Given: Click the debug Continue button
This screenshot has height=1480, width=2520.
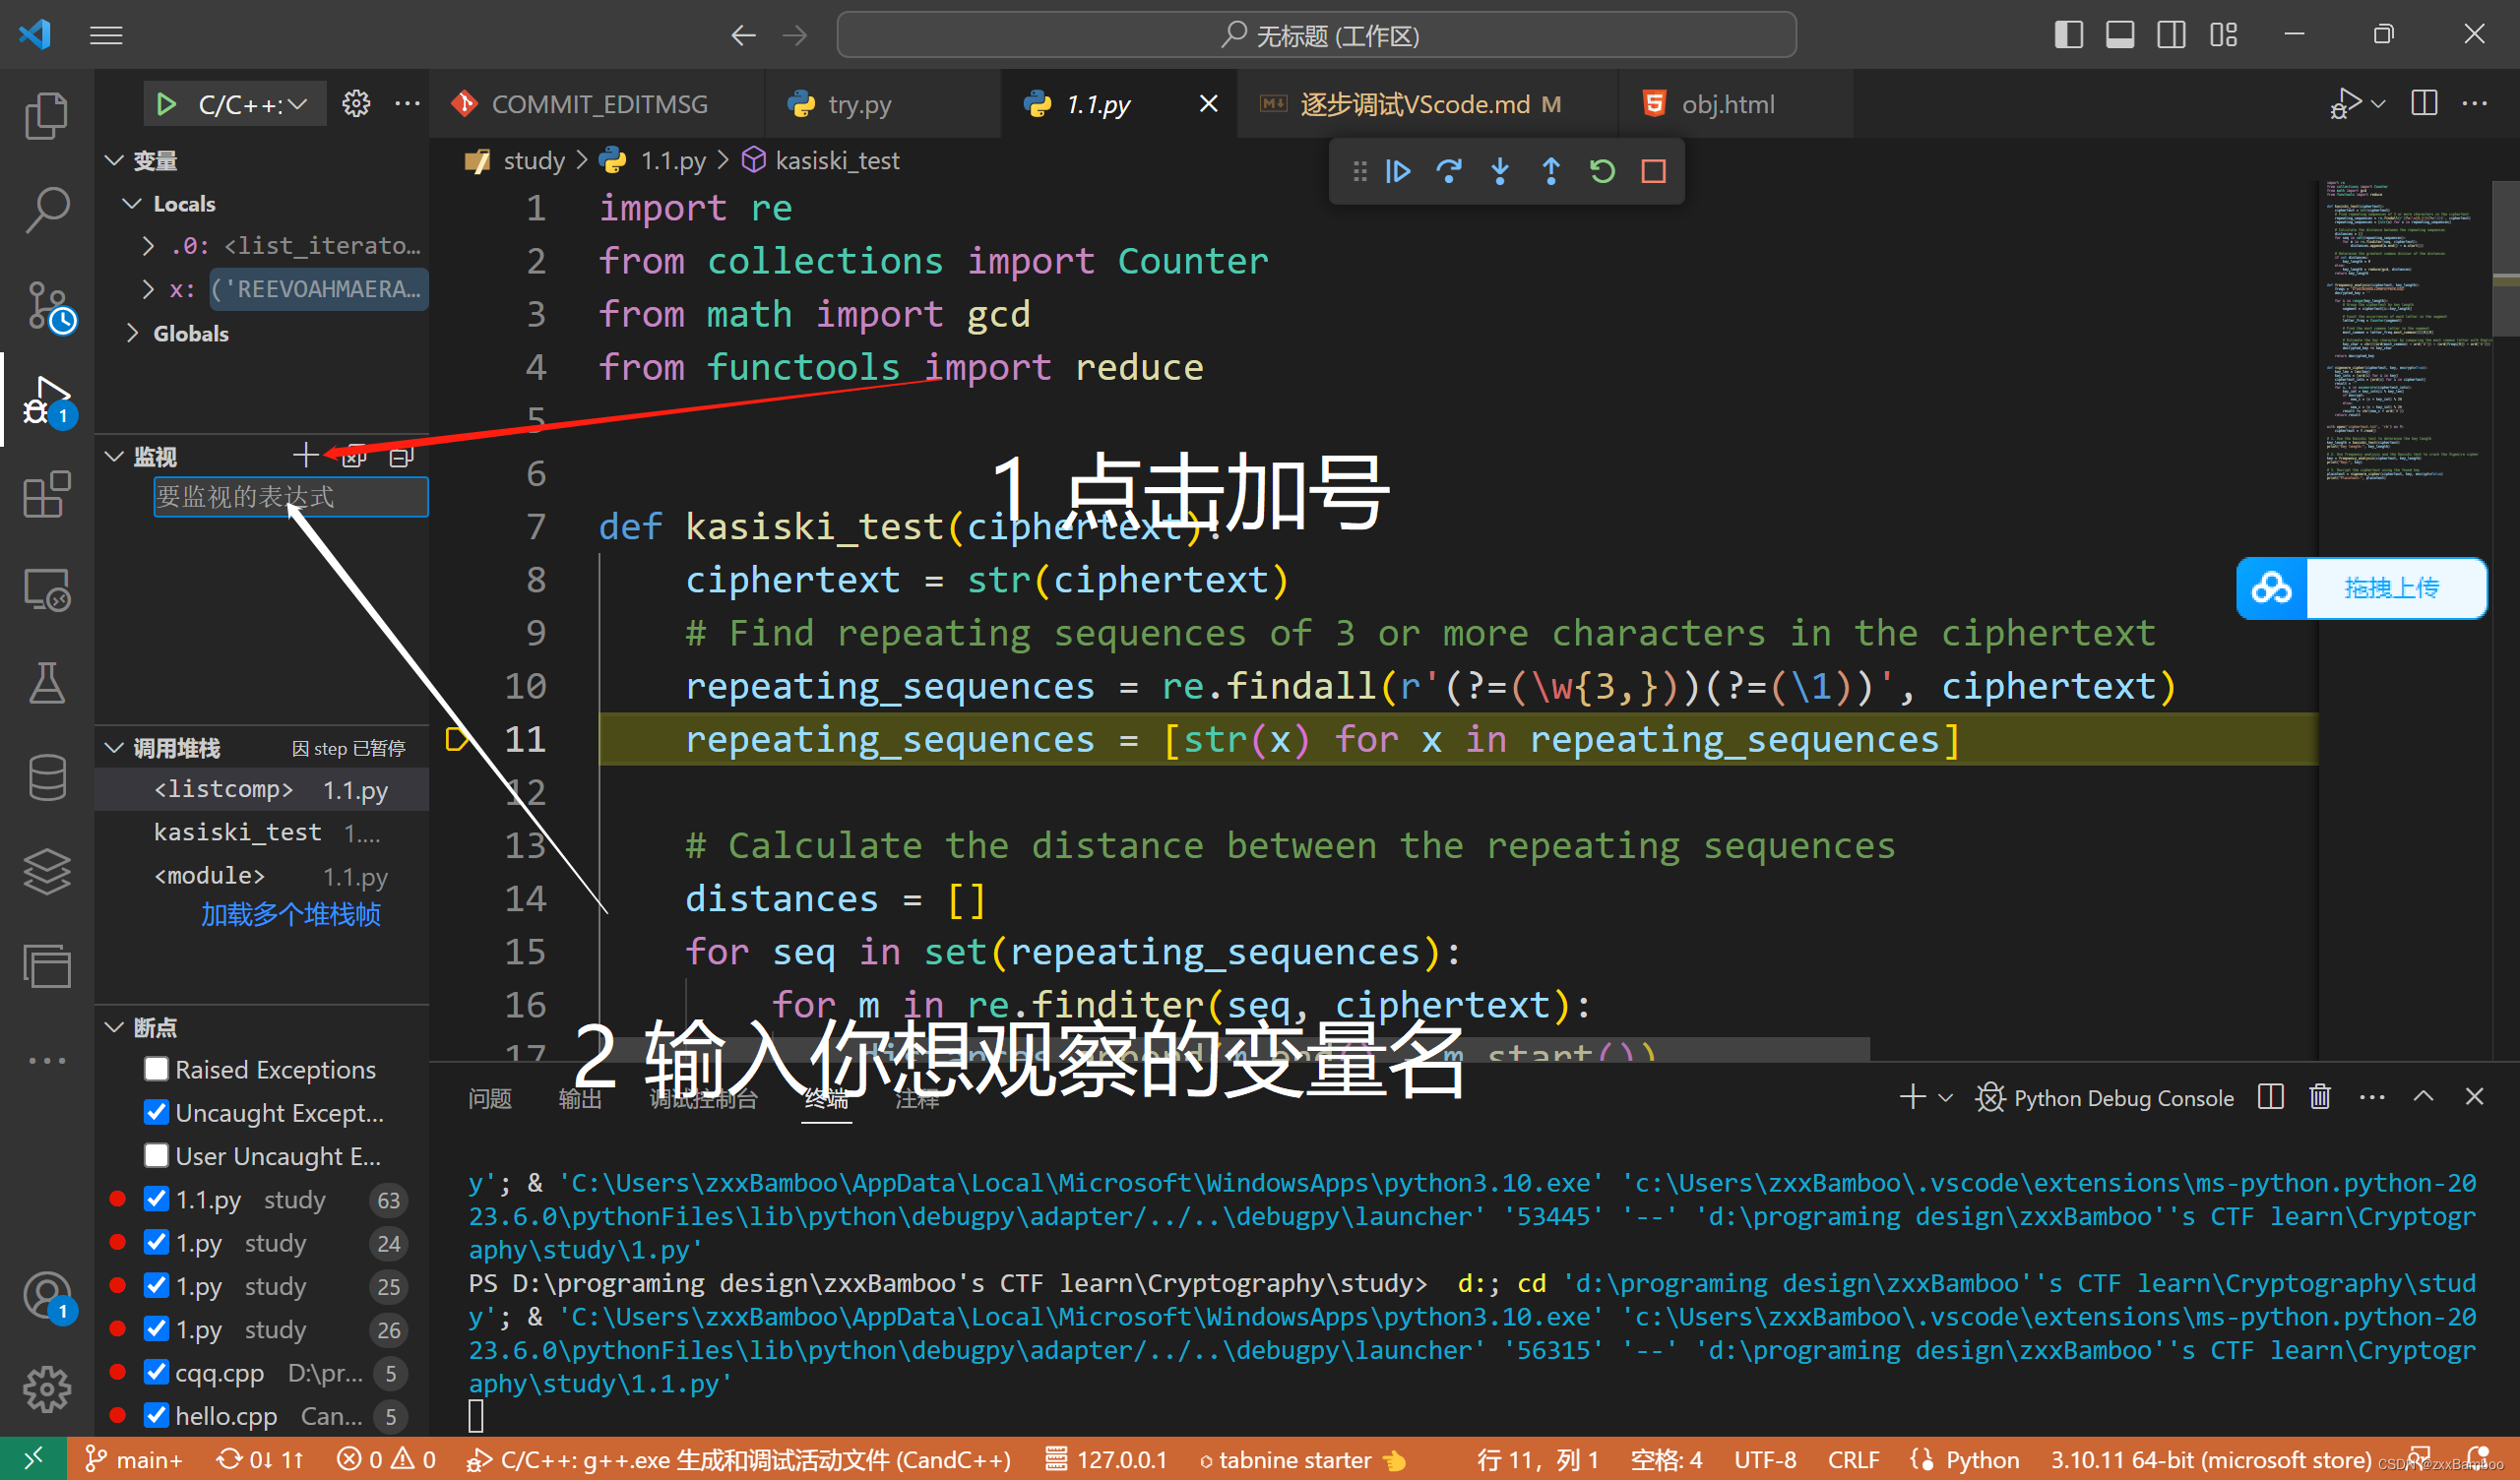Looking at the screenshot, I should click(x=1398, y=172).
